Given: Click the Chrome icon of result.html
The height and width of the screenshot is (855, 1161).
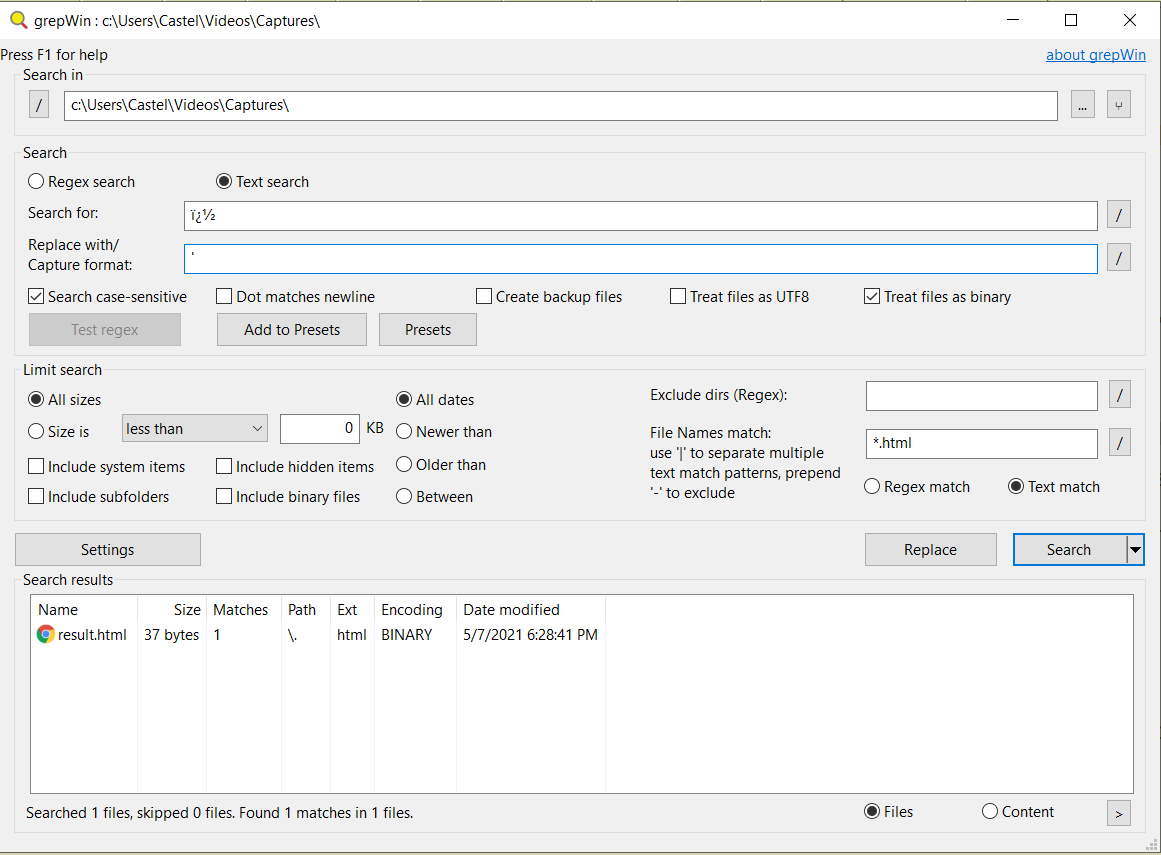Looking at the screenshot, I should point(46,634).
